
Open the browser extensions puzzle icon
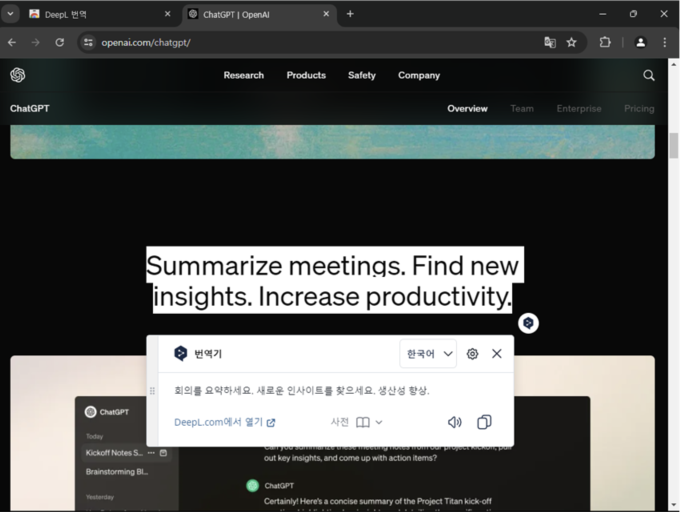605,42
